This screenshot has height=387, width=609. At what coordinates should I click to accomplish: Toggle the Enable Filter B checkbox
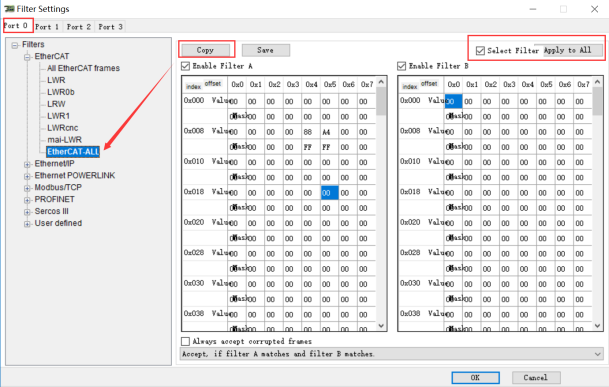[x=402, y=66]
